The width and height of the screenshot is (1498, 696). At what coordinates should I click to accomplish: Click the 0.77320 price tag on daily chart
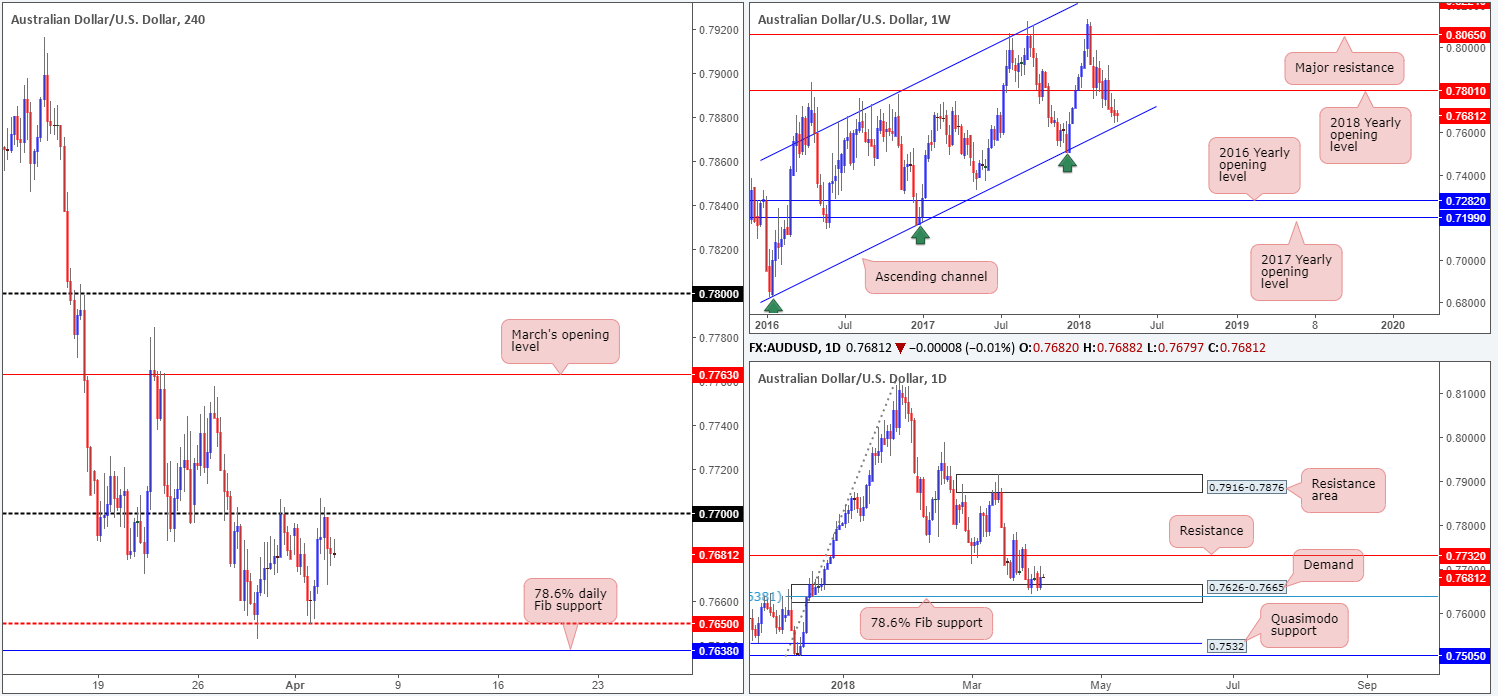coord(1465,555)
